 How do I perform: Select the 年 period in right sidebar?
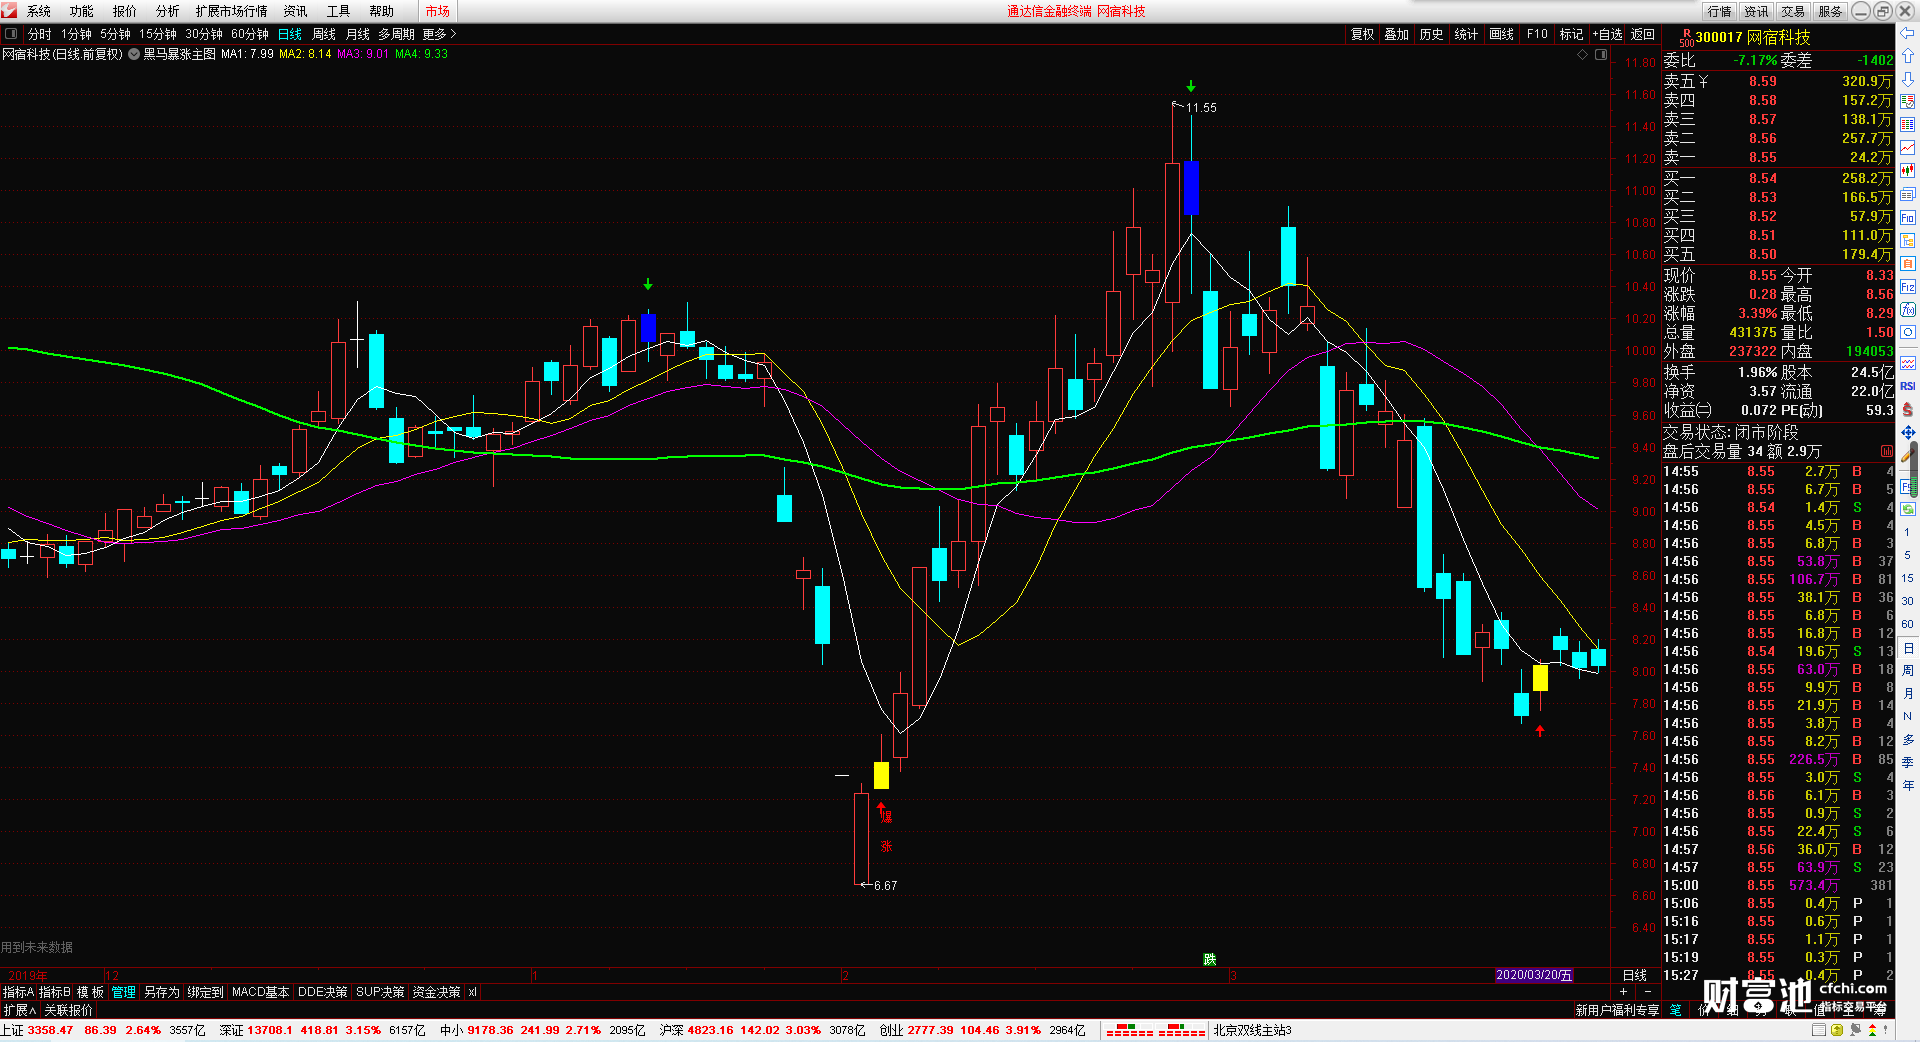click(1908, 785)
